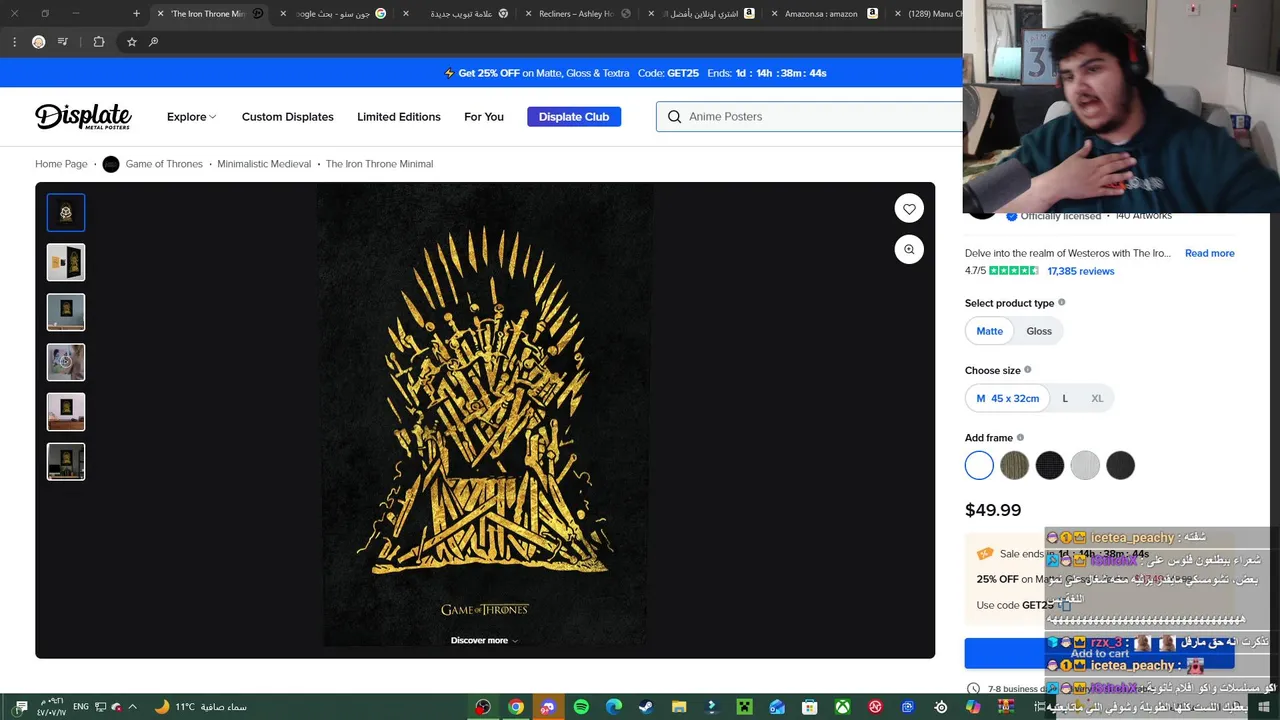Click the Game of Thrones brand circle icon
Screen dimensions: 1280x720
(x=111, y=164)
